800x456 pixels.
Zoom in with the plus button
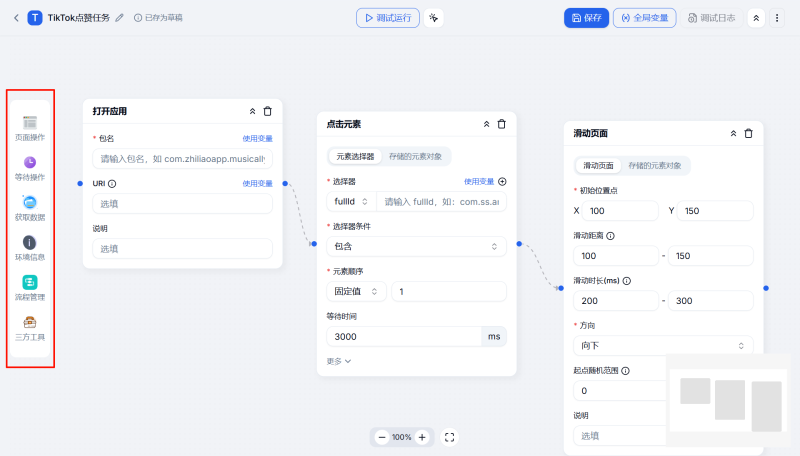pyautogui.click(x=422, y=437)
